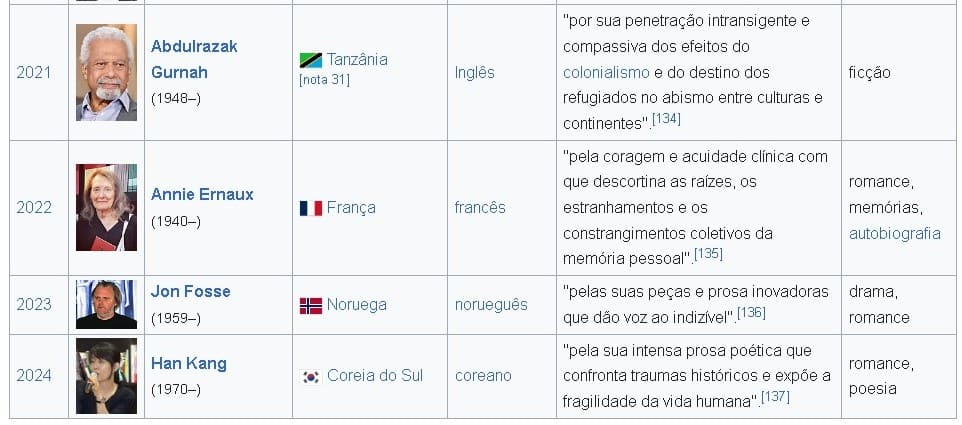
Task: Open Abdulrazak Gurnah's portrait photo
Action: coord(106,72)
